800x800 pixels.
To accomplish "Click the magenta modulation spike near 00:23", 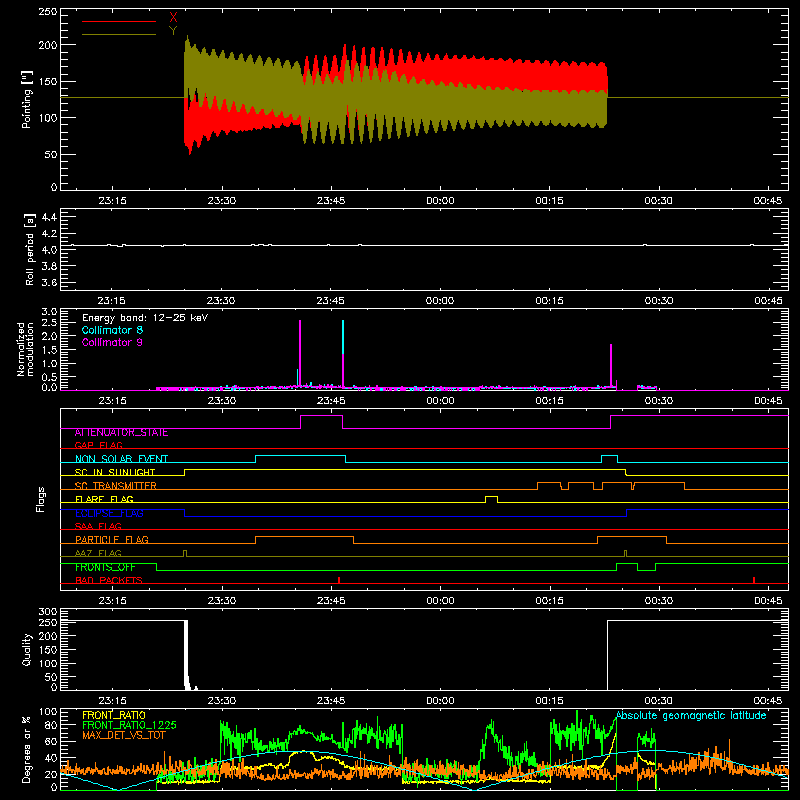I will [x=611, y=366].
